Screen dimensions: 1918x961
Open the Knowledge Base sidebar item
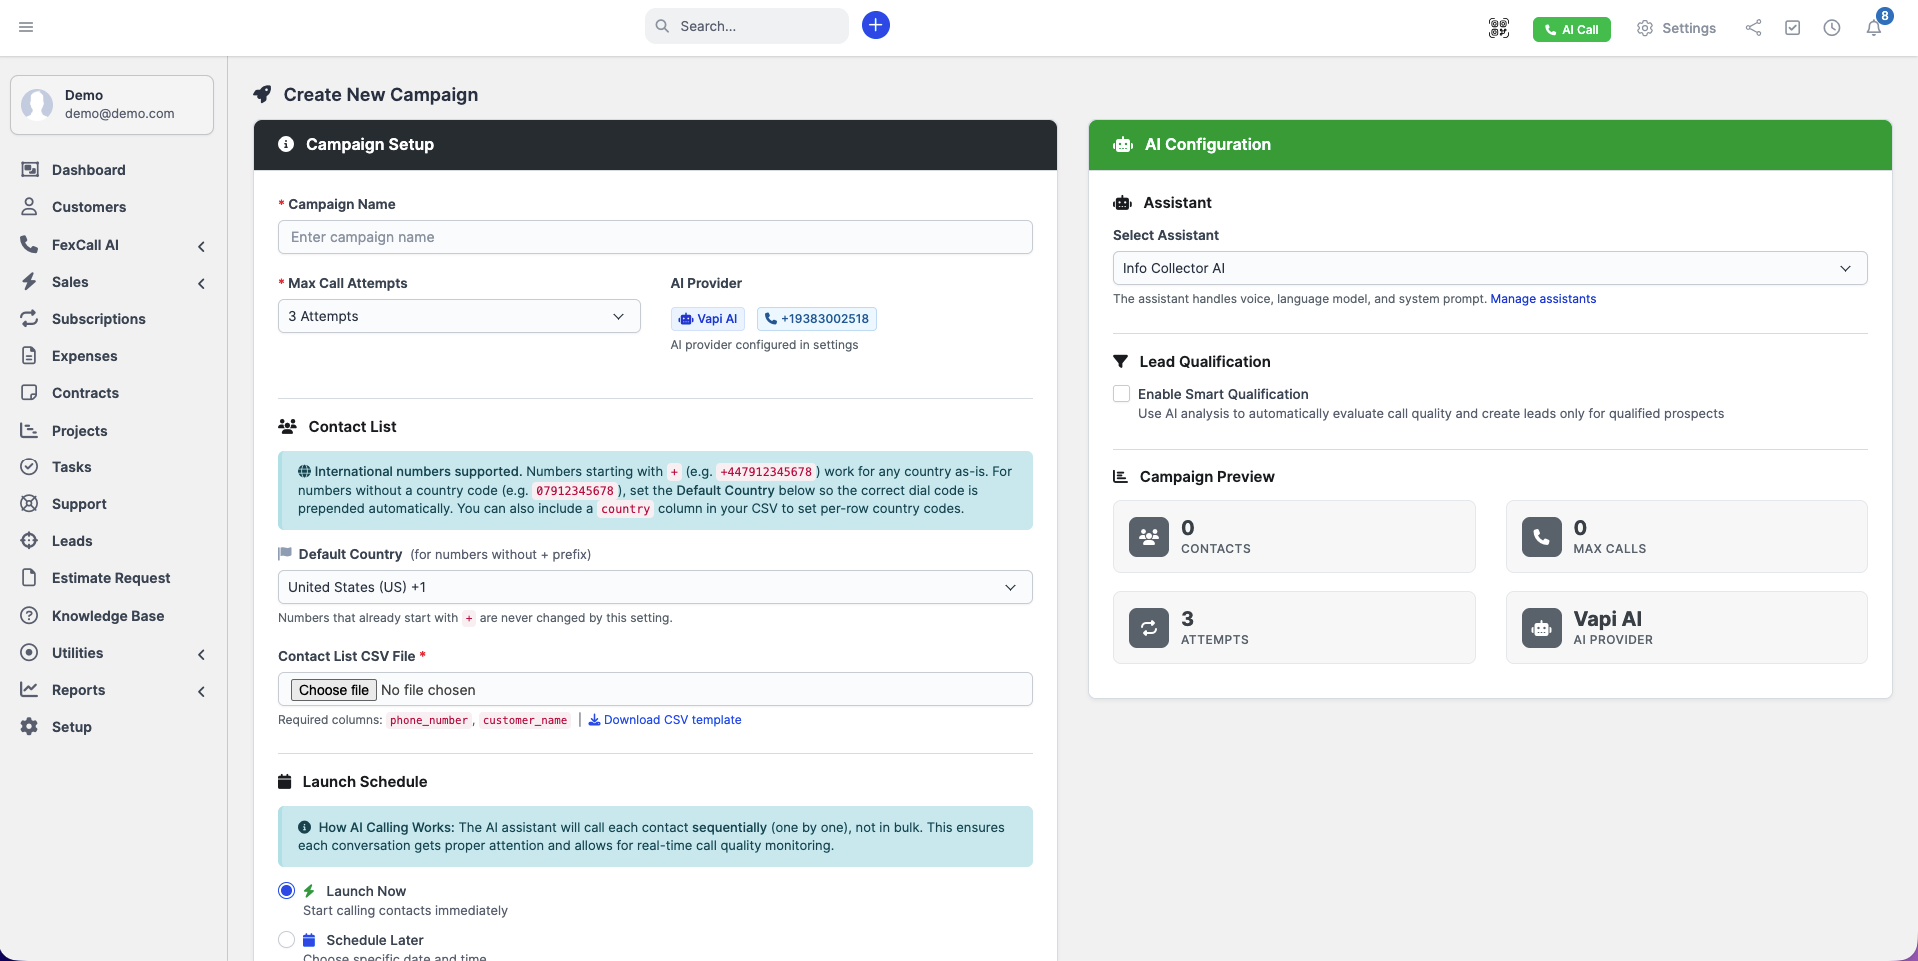click(x=106, y=615)
